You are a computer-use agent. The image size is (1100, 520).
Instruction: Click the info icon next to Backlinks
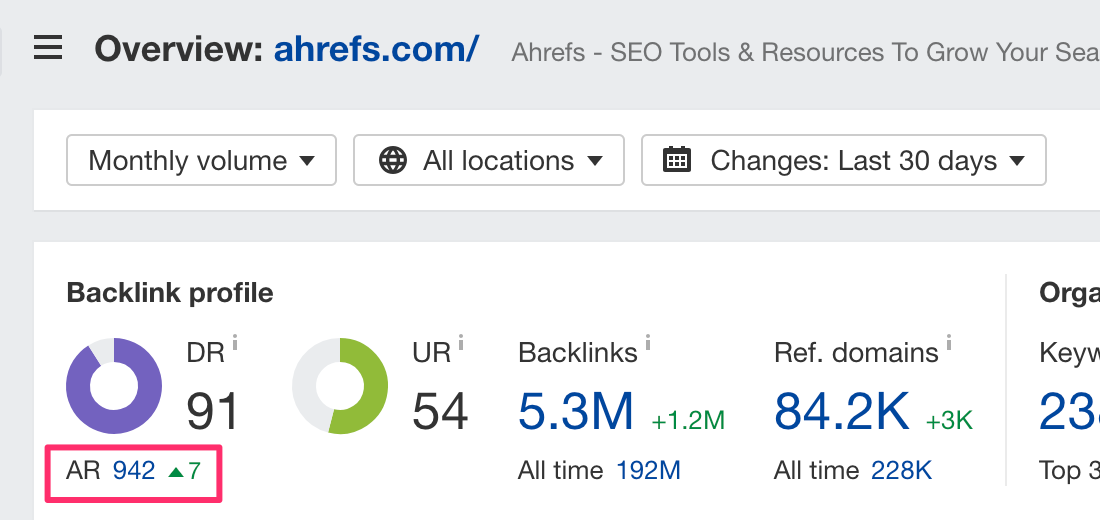coord(648,343)
